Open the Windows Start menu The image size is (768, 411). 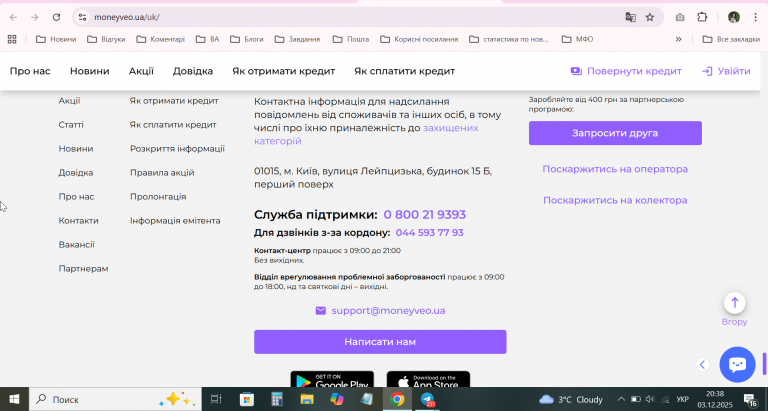coord(14,399)
